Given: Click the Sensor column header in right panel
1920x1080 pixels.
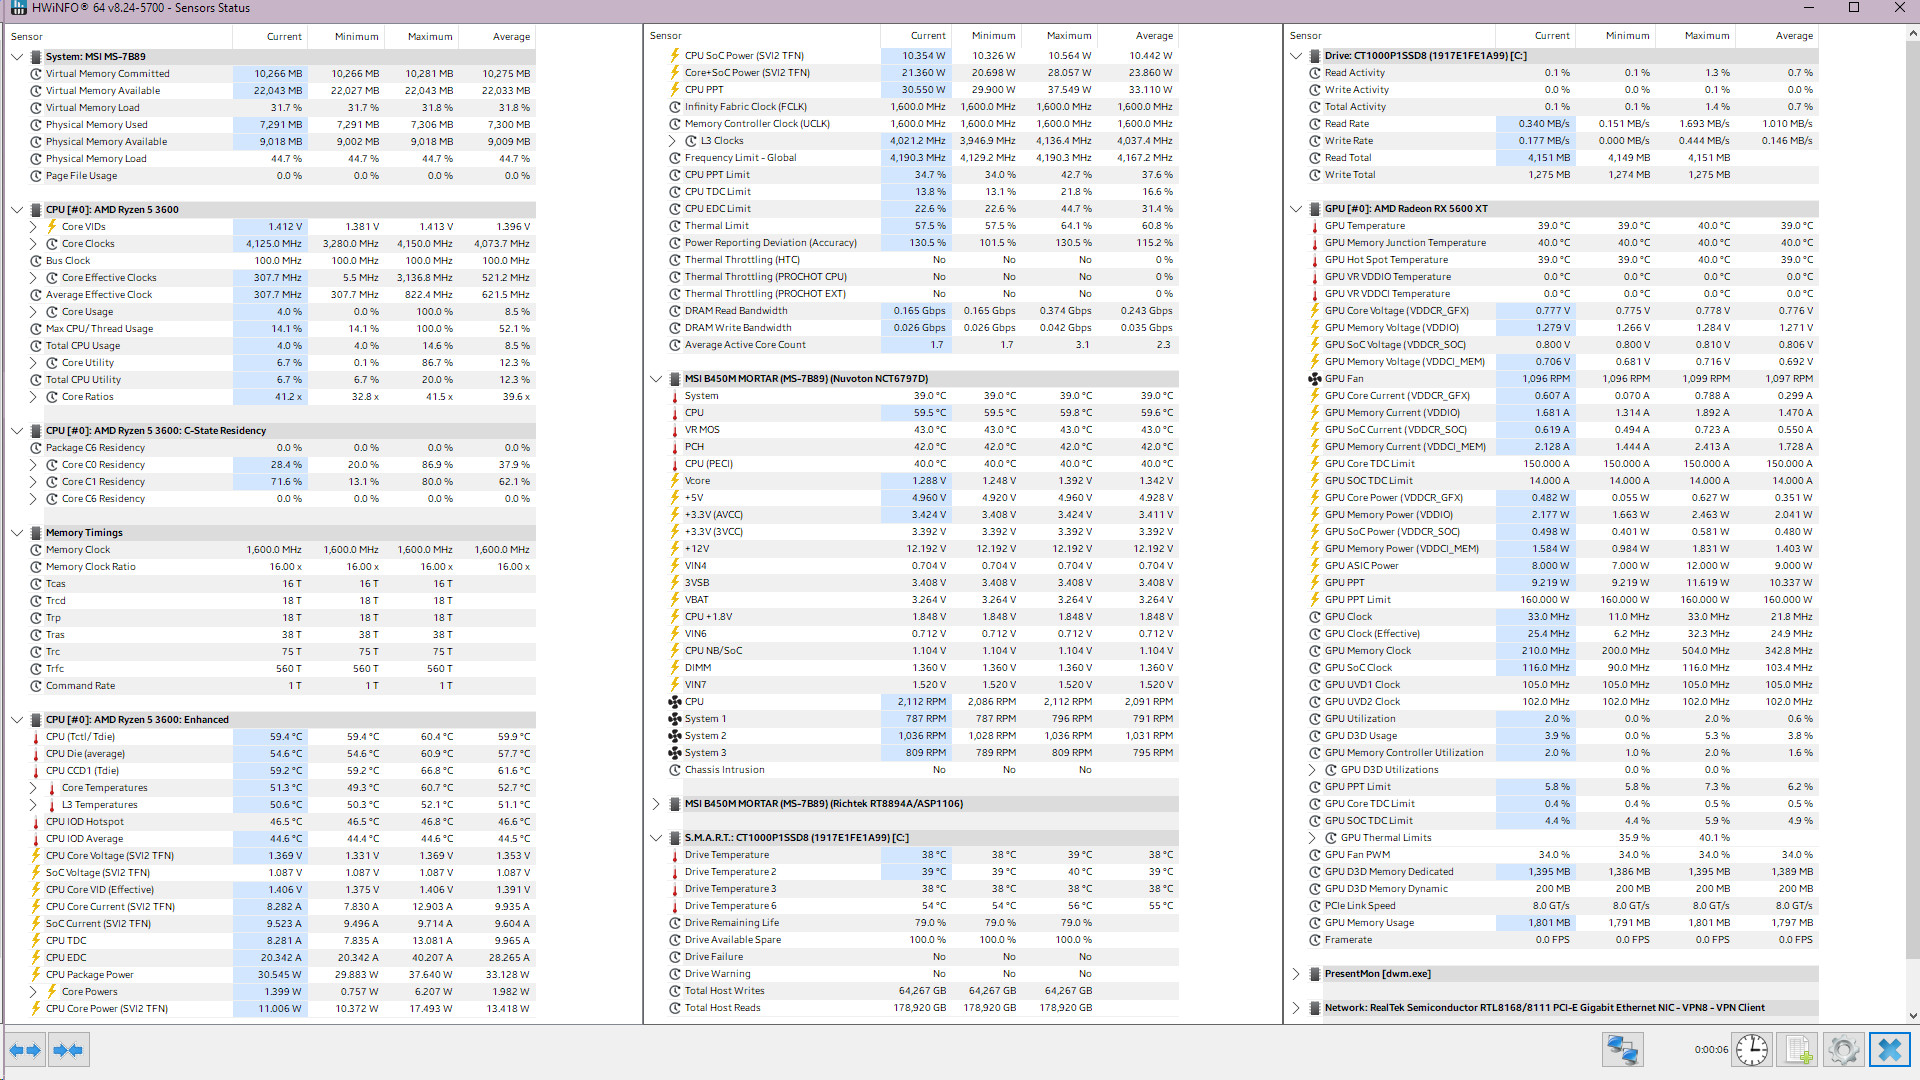Looking at the screenshot, I should [x=1390, y=36].
